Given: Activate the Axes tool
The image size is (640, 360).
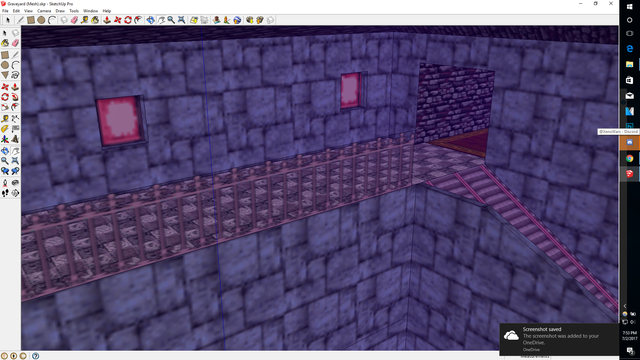Looking at the screenshot, I should [x=5, y=139].
